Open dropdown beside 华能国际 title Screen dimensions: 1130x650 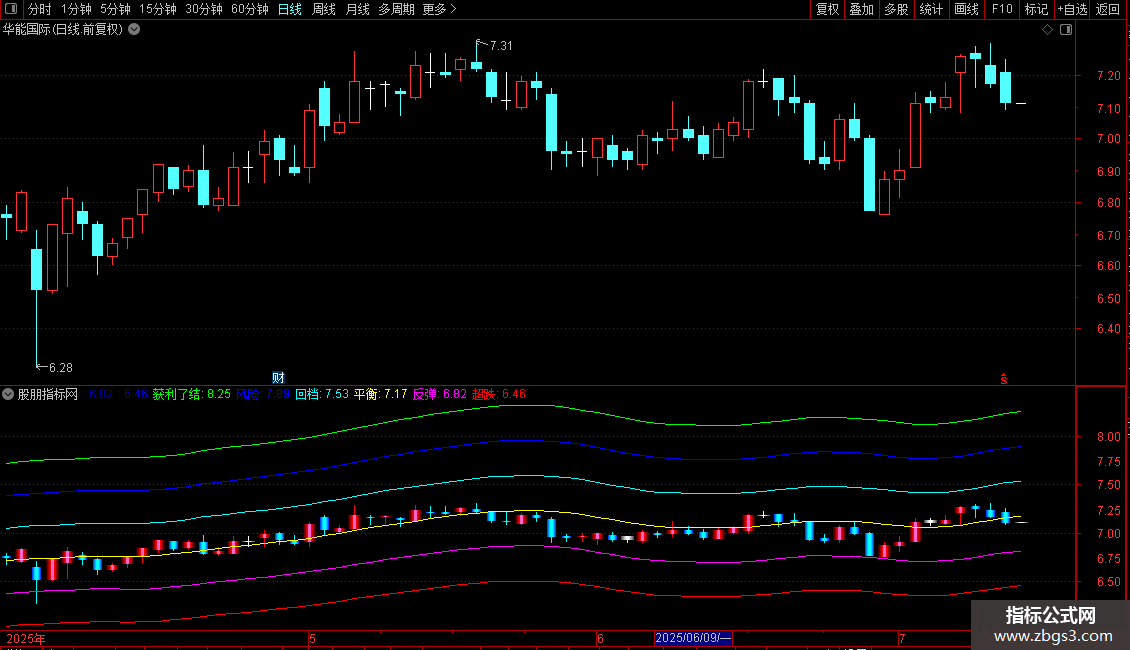coord(134,30)
